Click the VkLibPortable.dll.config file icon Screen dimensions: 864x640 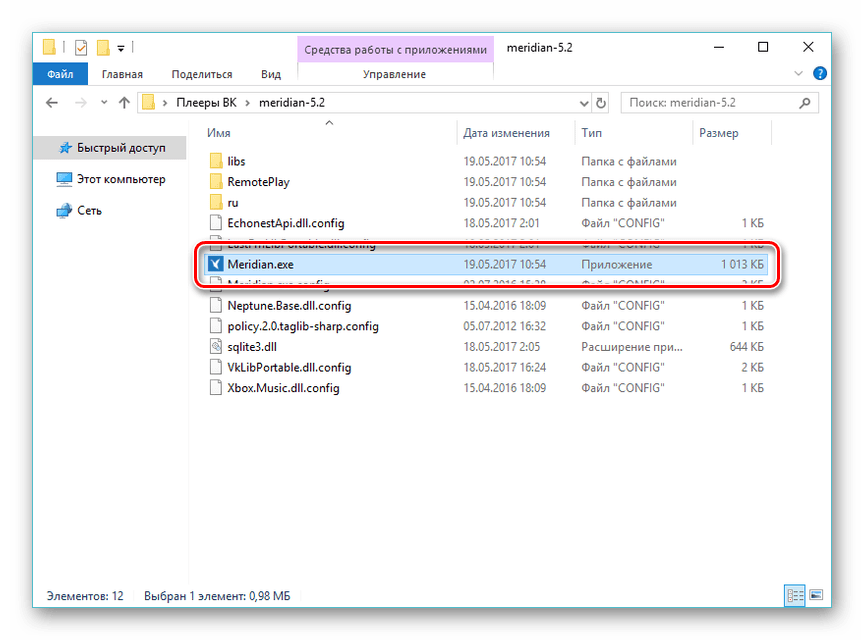pyautogui.click(x=216, y=367)
